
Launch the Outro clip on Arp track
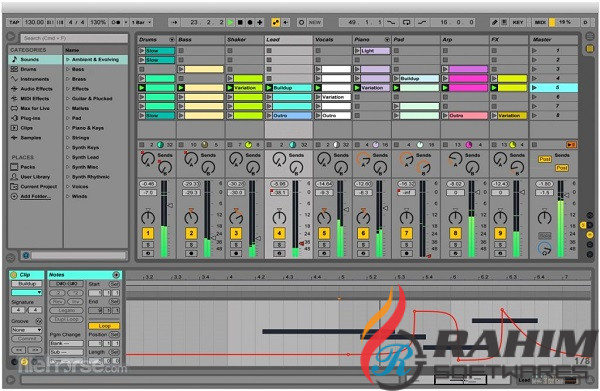pyautogui.click(x=445, y=116)
